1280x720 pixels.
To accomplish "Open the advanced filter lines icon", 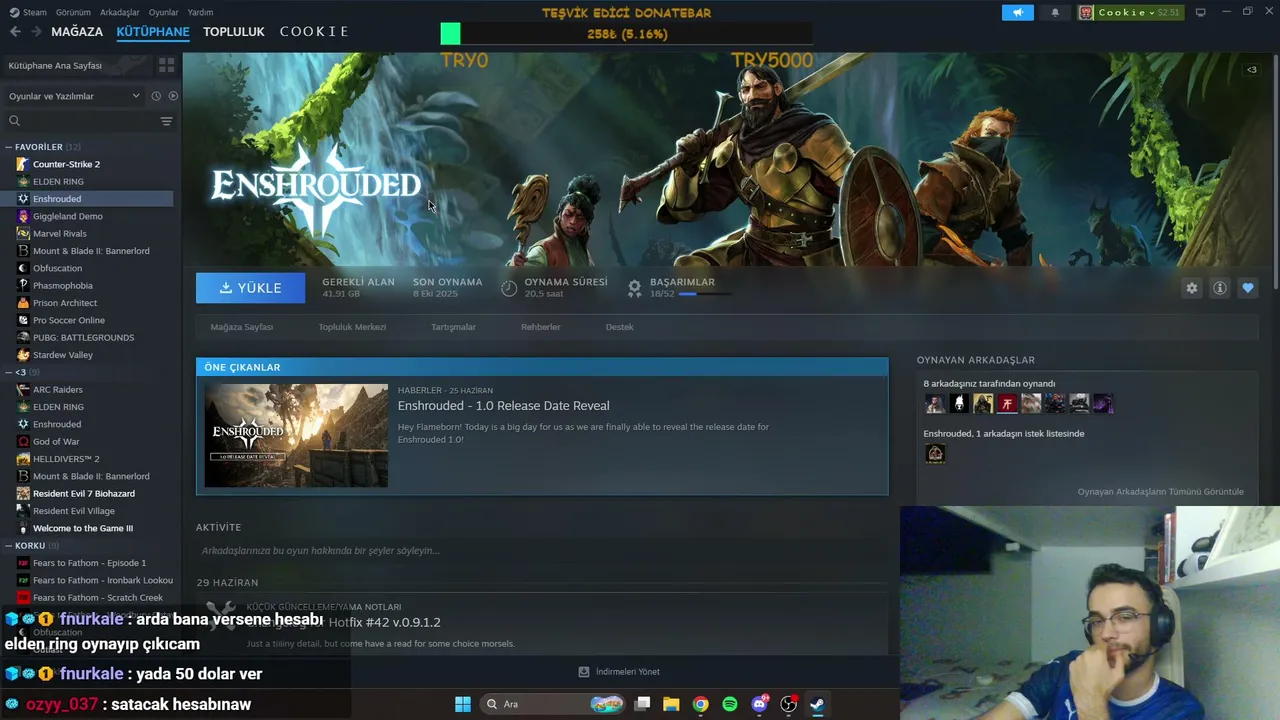I will [x=166, y=121].
